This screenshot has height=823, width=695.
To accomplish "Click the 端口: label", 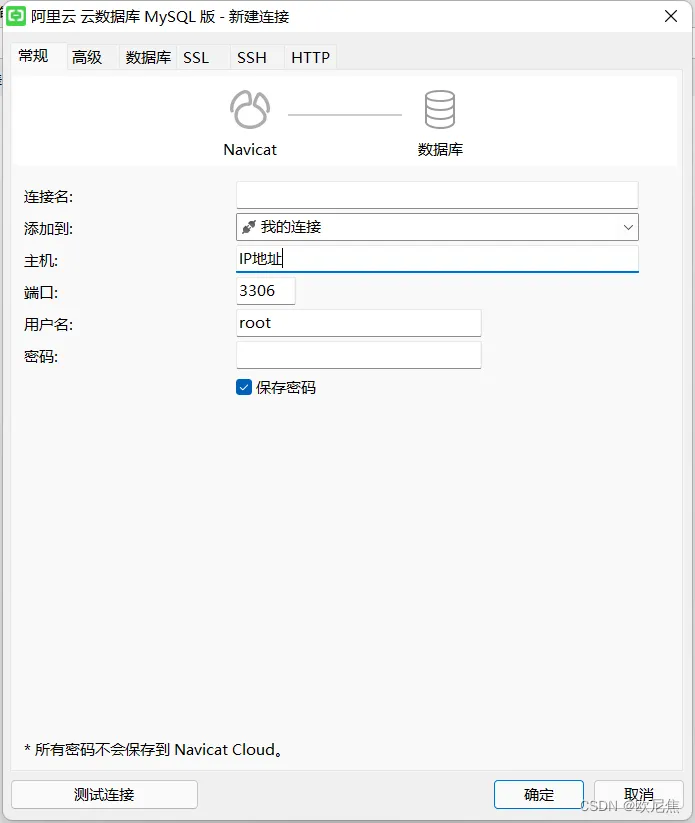I will pos(41,293).
